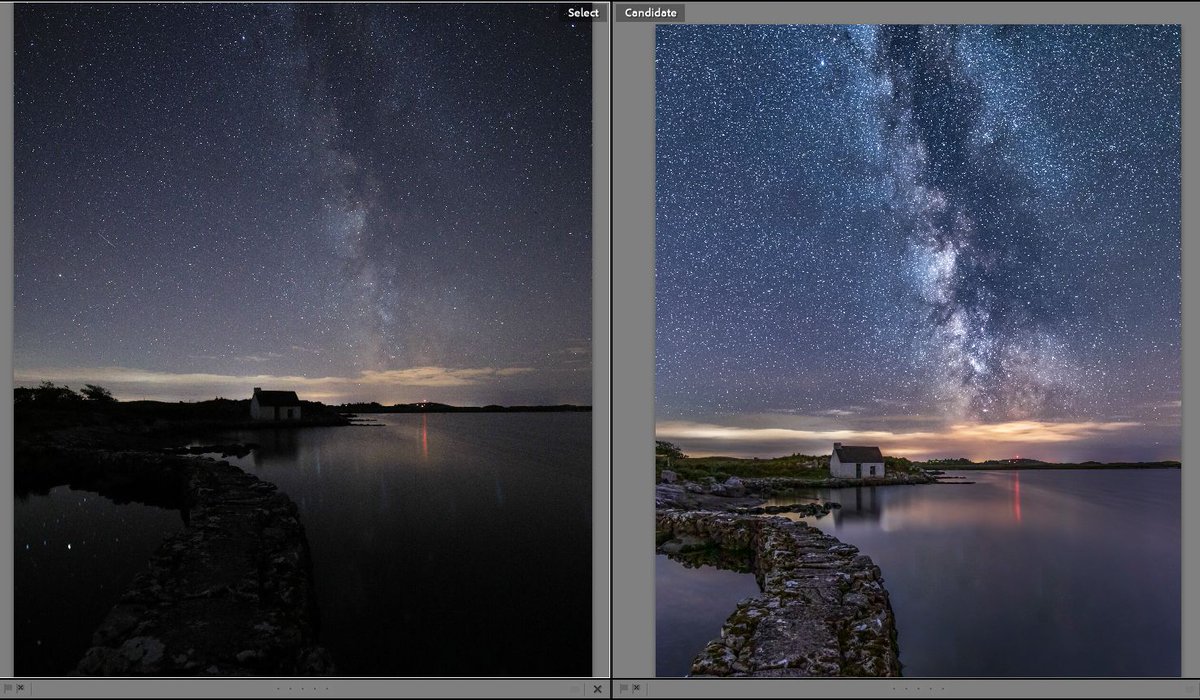The image size is (1200, 700).
Task: Set star rating dots under Candidate photo
Action: click(917, 688)
